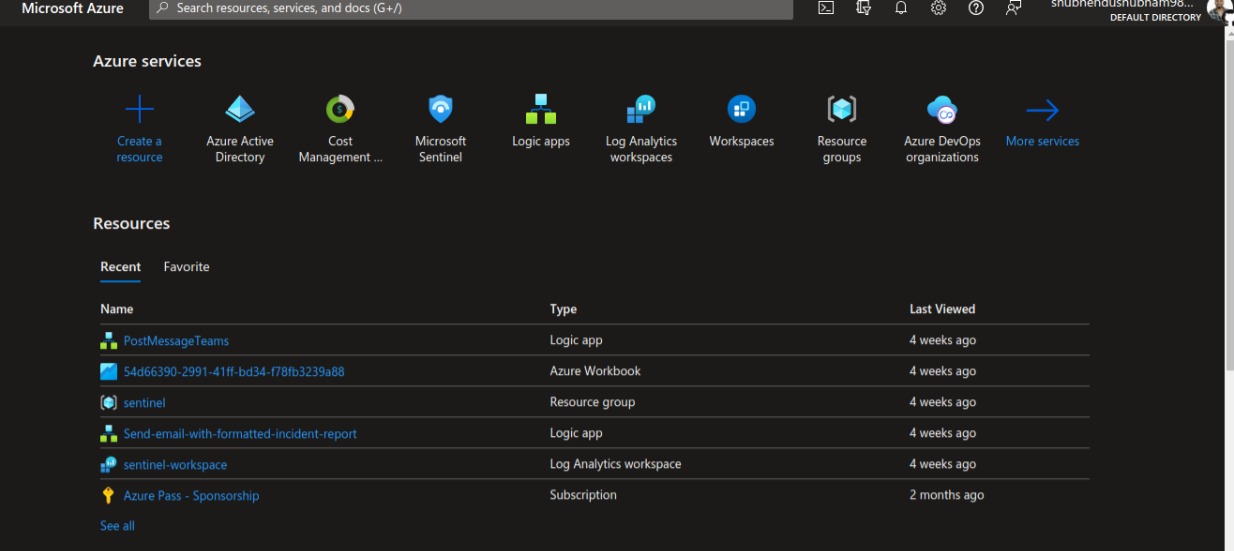Click the Azure DevOps organizations label text
1234x551 pixels.
942,149
